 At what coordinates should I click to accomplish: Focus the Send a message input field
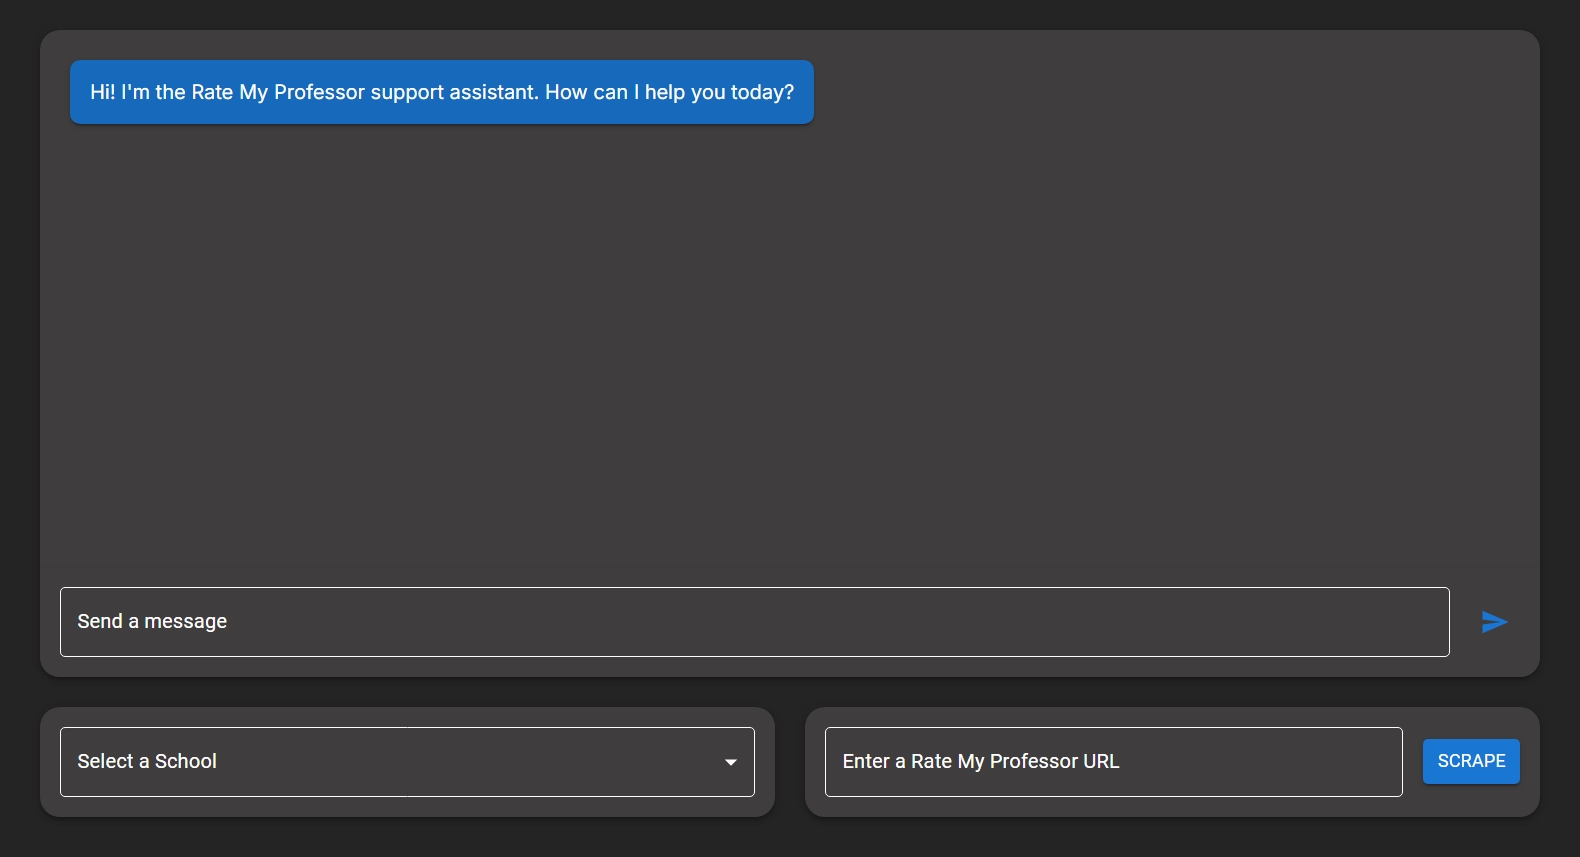755,622
